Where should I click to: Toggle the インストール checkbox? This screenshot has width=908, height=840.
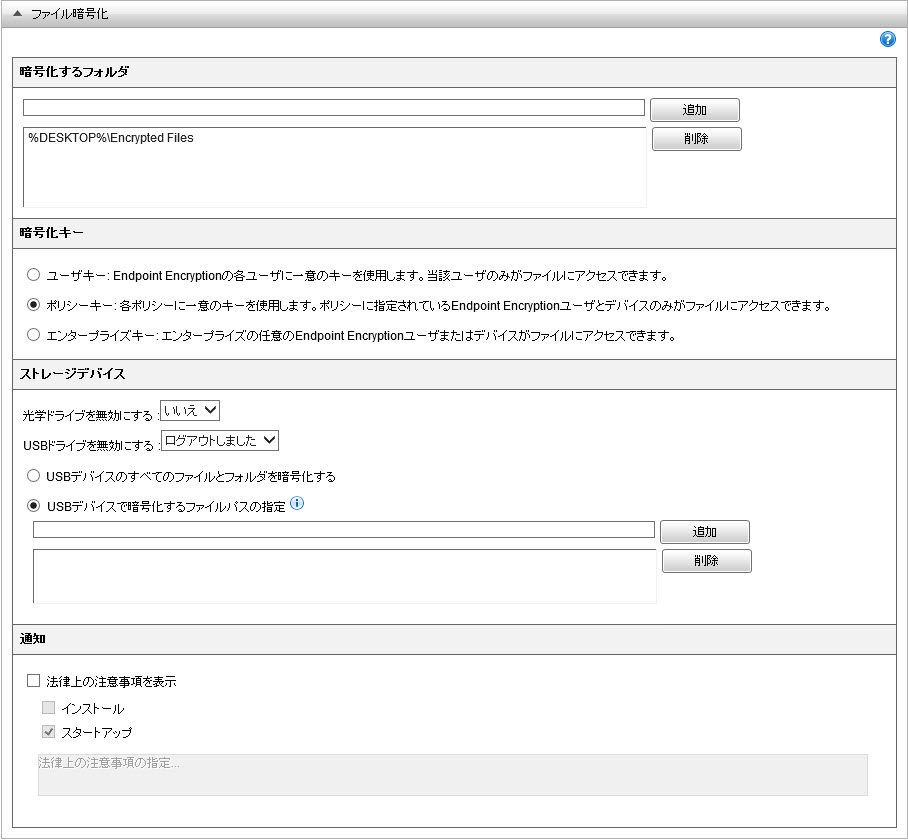point(49,708)
